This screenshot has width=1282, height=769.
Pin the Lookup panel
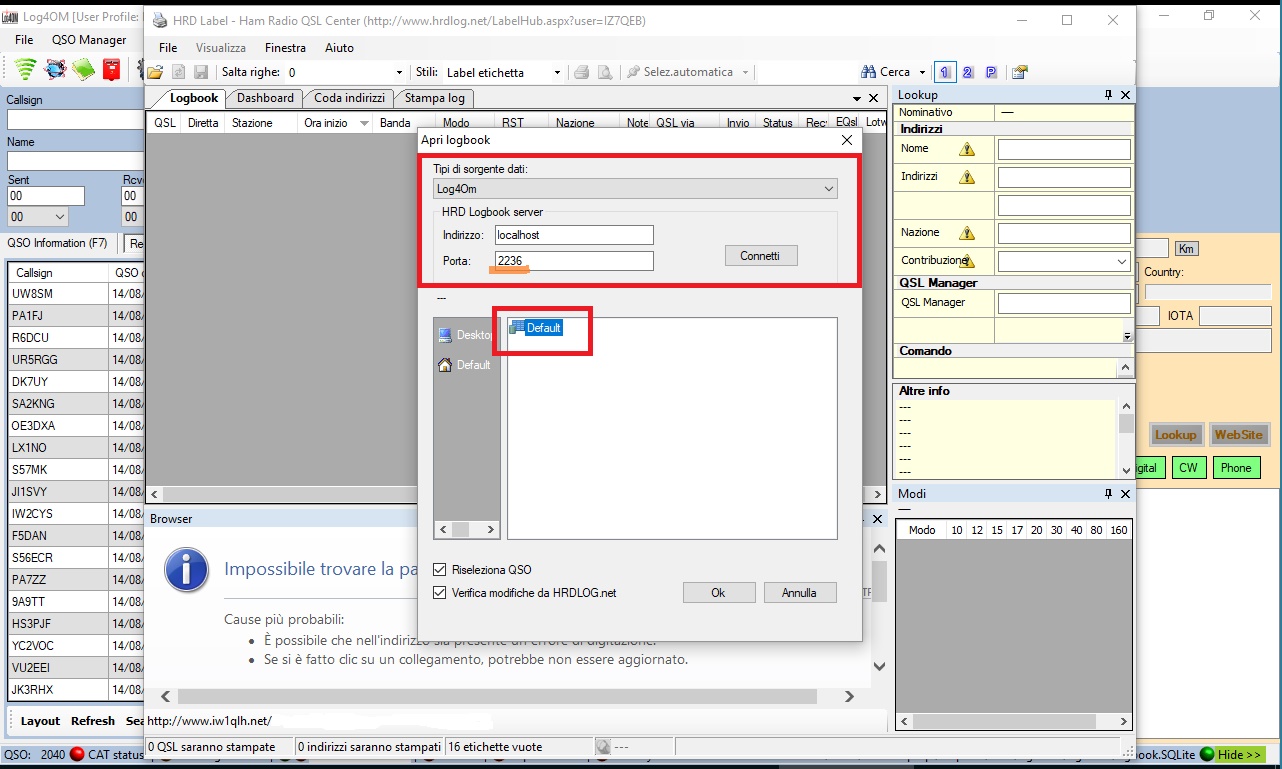[1108, 95]
